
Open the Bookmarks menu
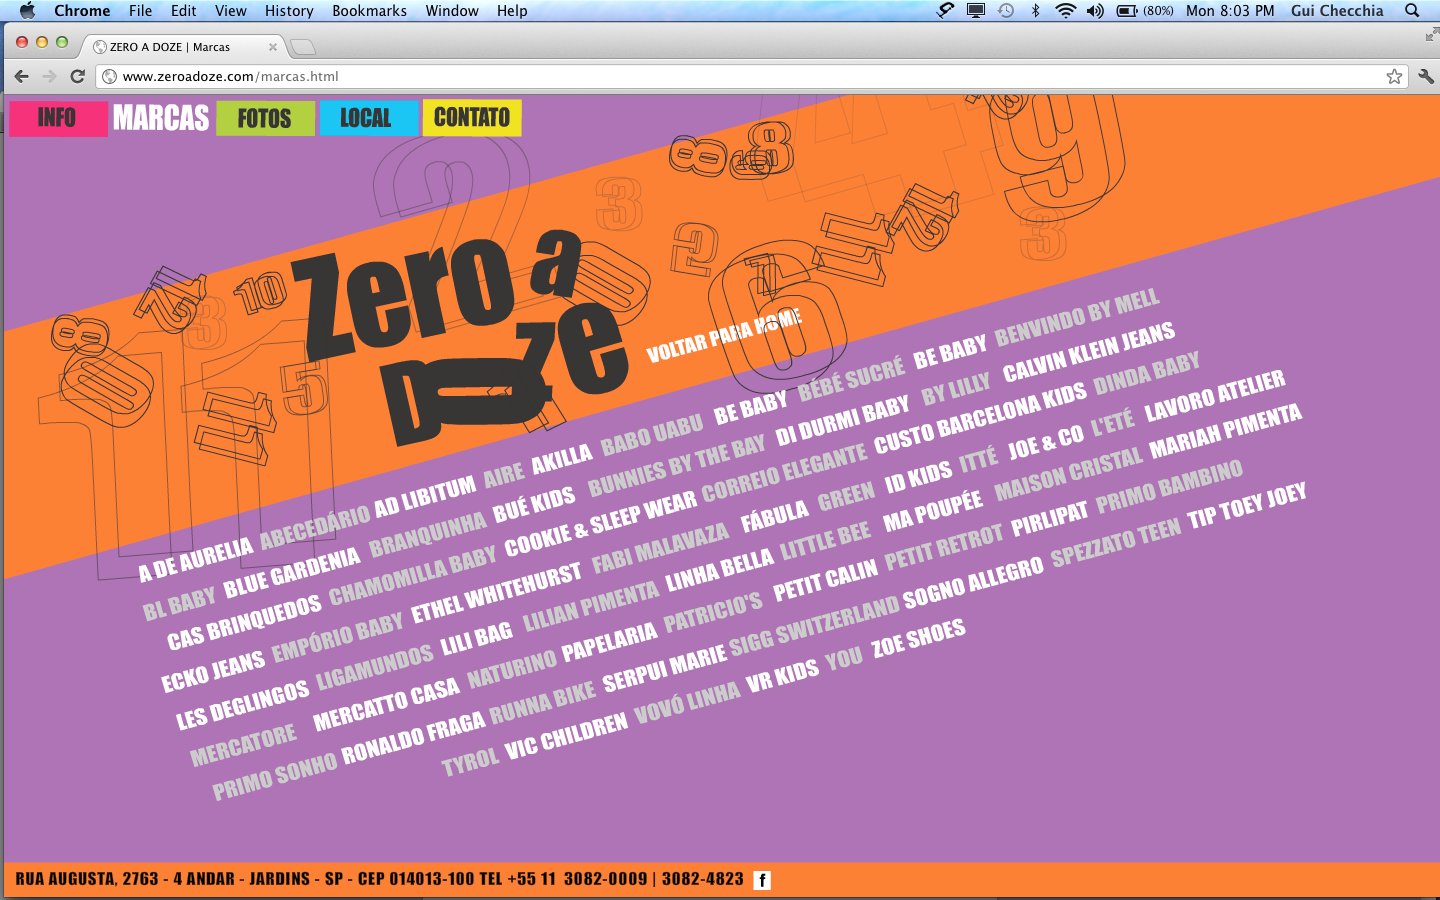pos(369,11)
